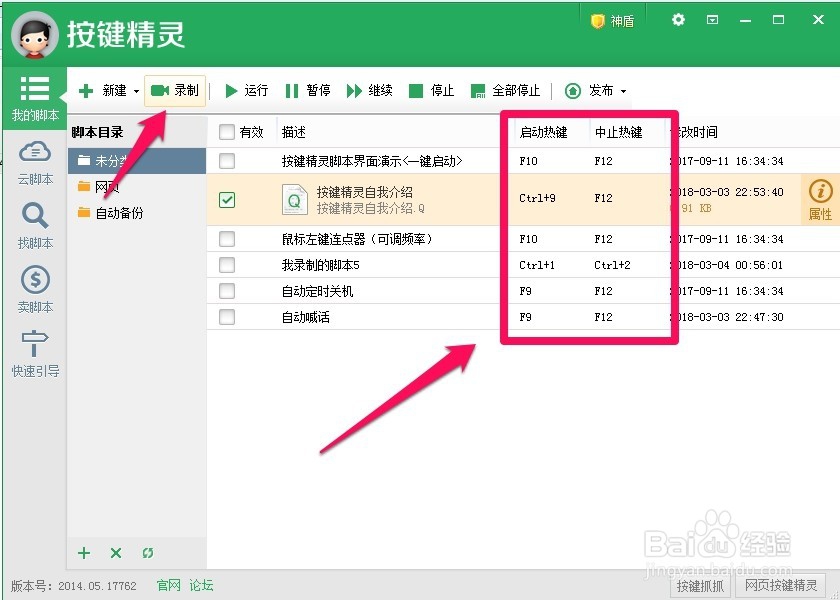Check the 自动定时关机 row checkbox
Image resolution: width=840 pixels, height=600 pixels.
[227, 291]
